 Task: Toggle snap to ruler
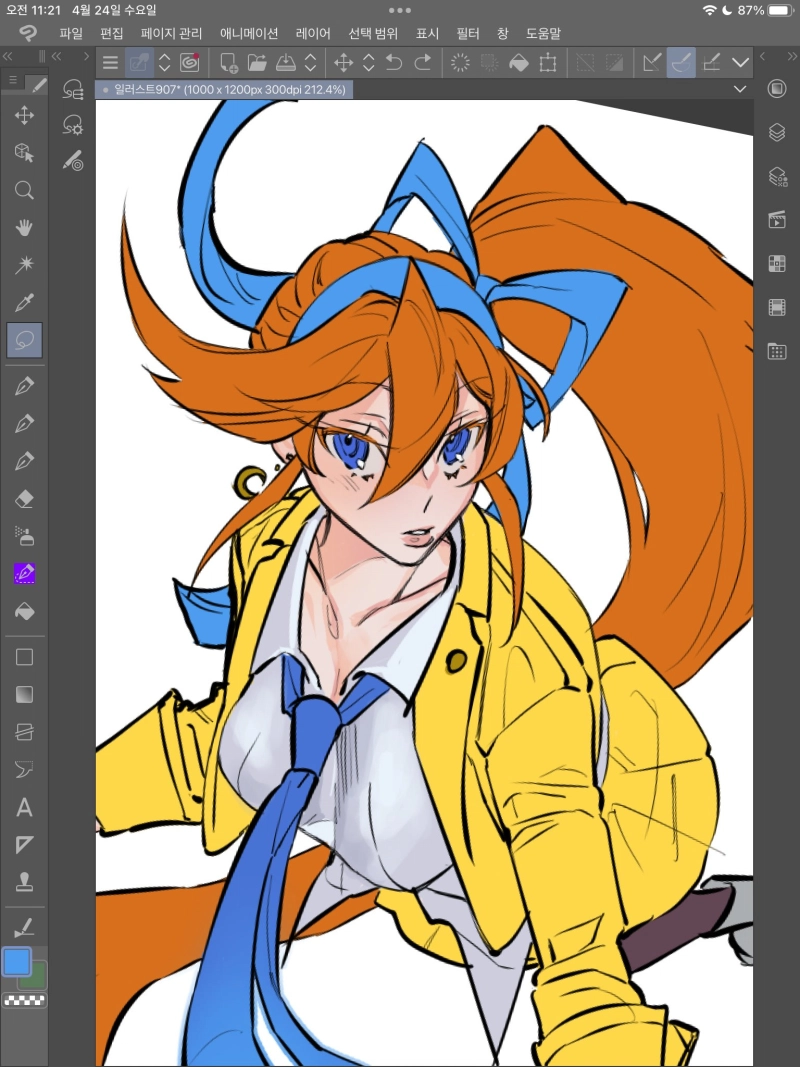click(x=652, y=63)
